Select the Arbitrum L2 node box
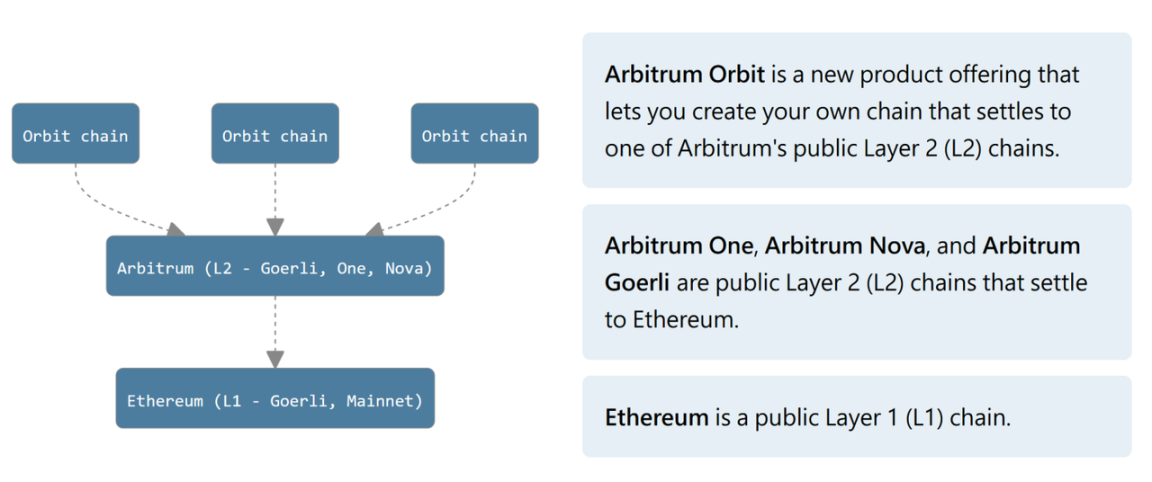This screenshot has width=1152, height=482. 275,266
